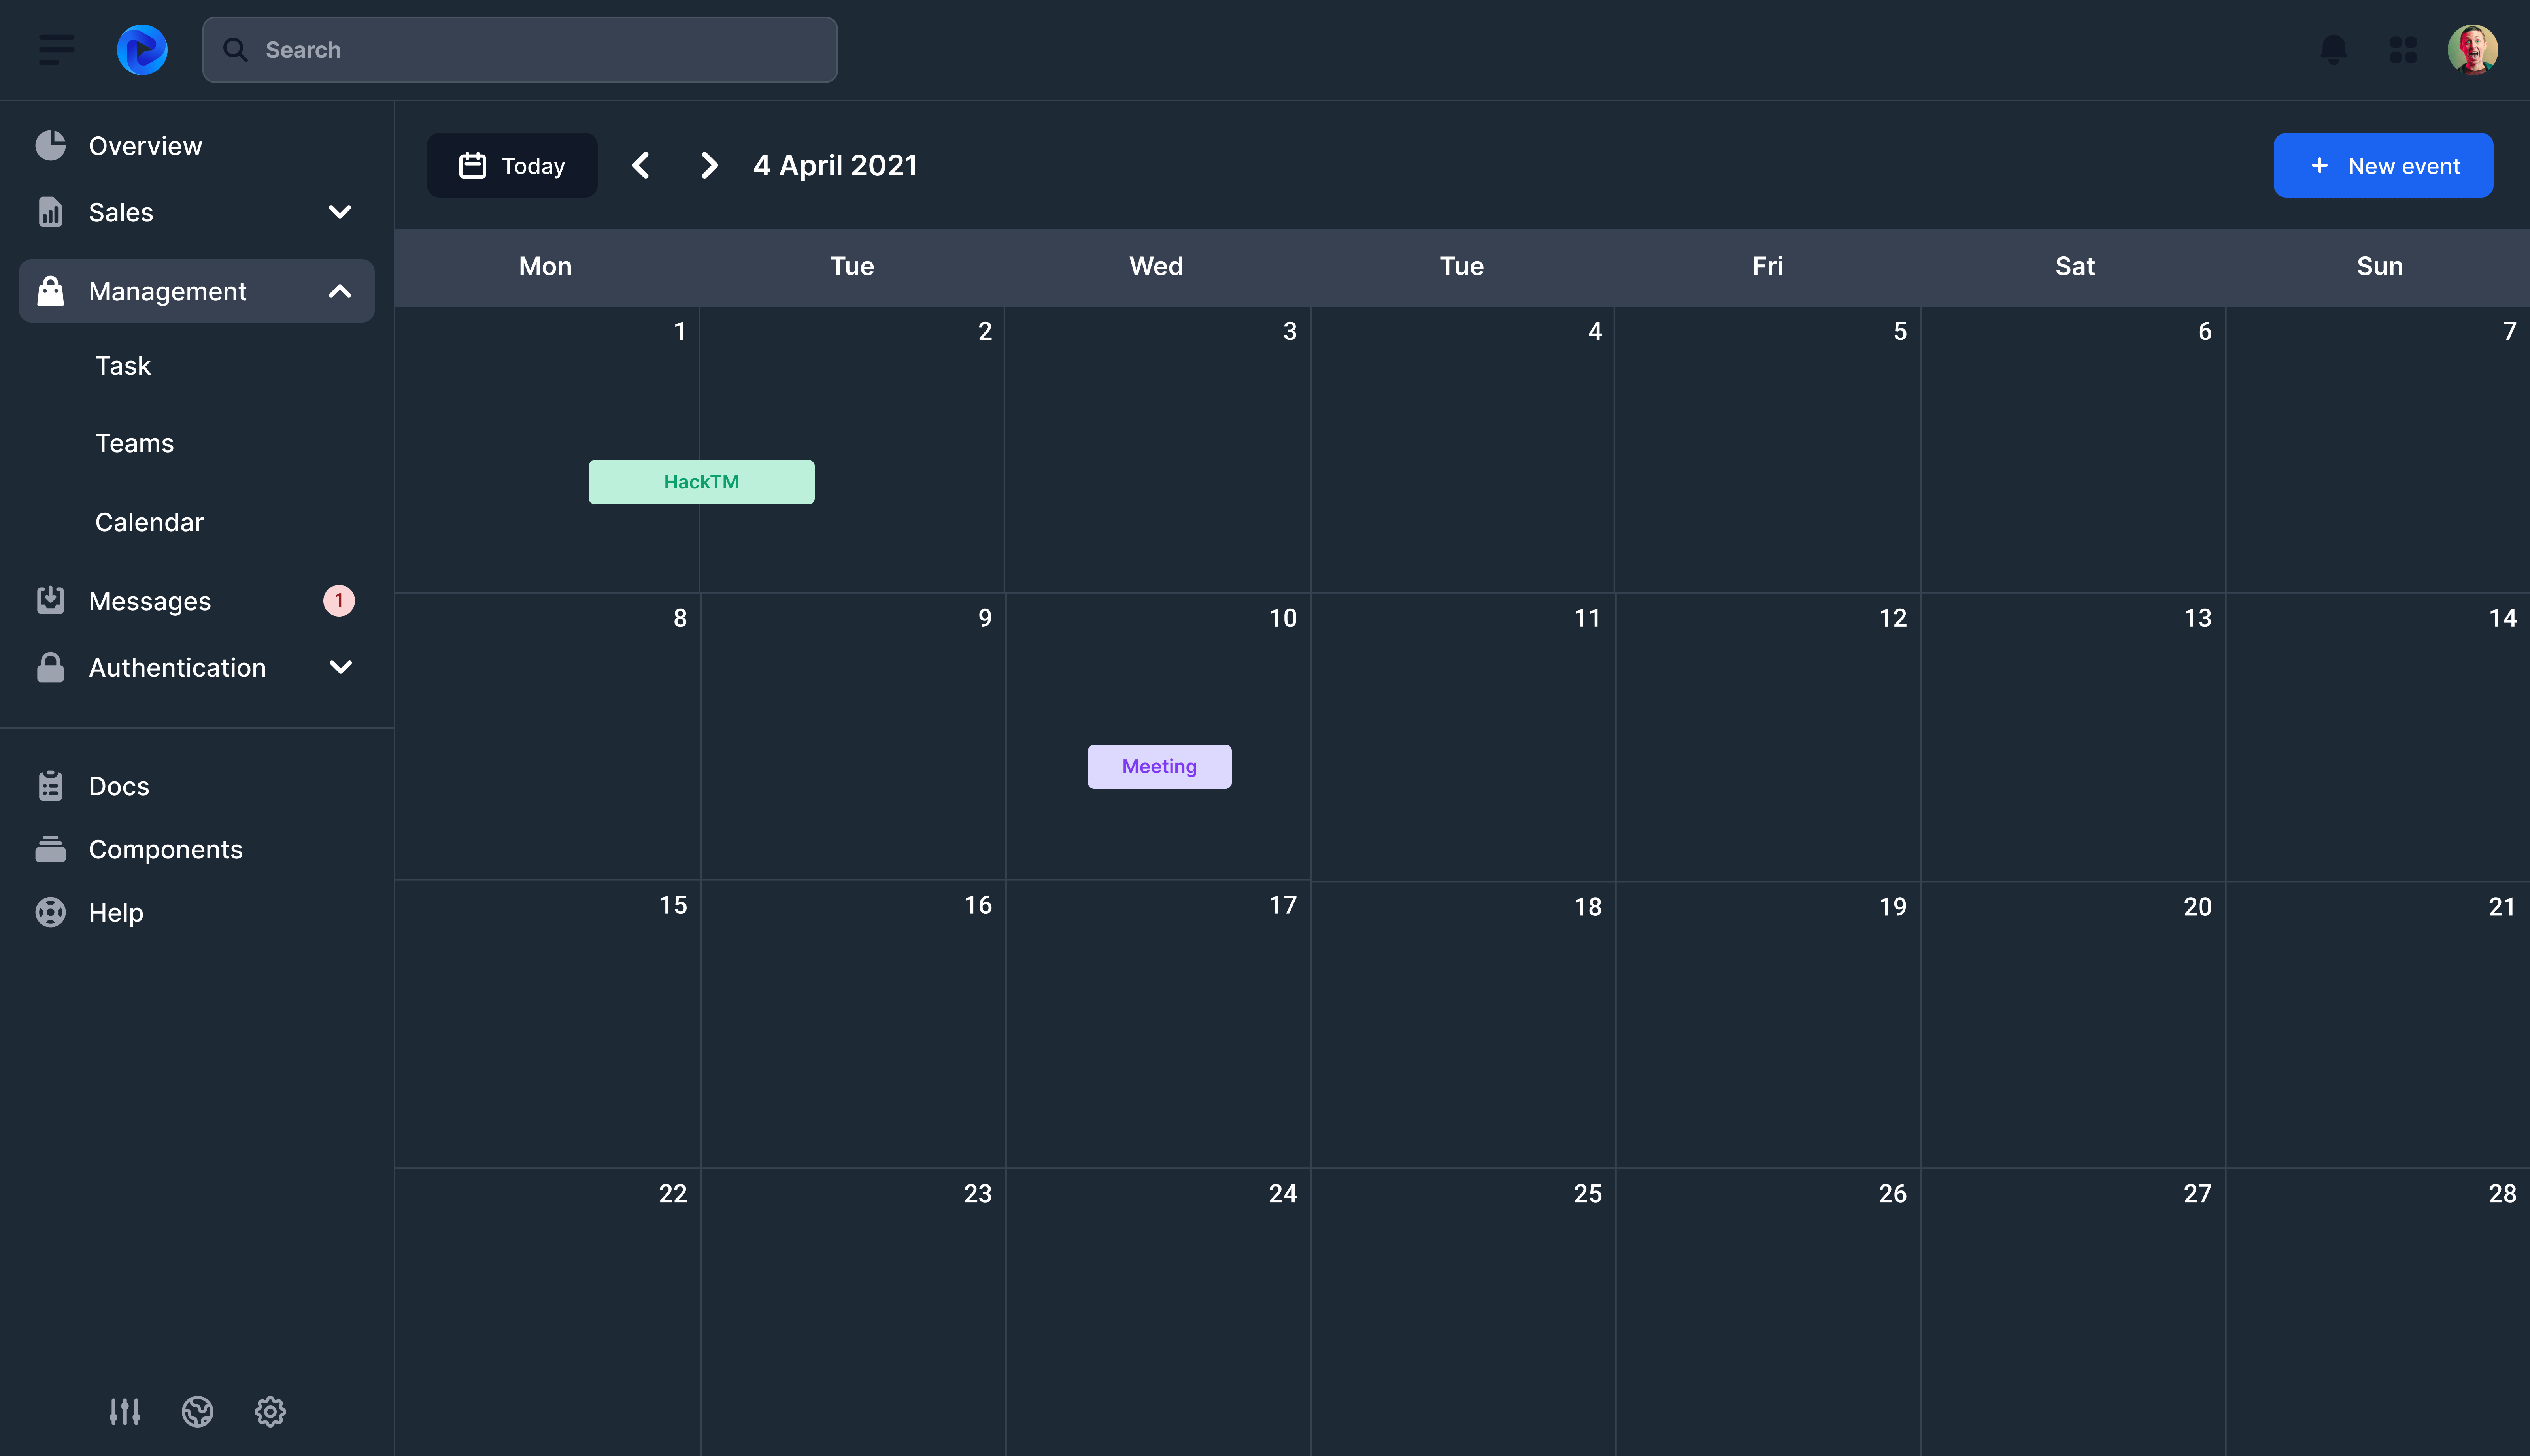Open the sliders preferences icon at sidebar bottom
This screenshot has width=2530, height=1456.
[x=125, y=1411]
